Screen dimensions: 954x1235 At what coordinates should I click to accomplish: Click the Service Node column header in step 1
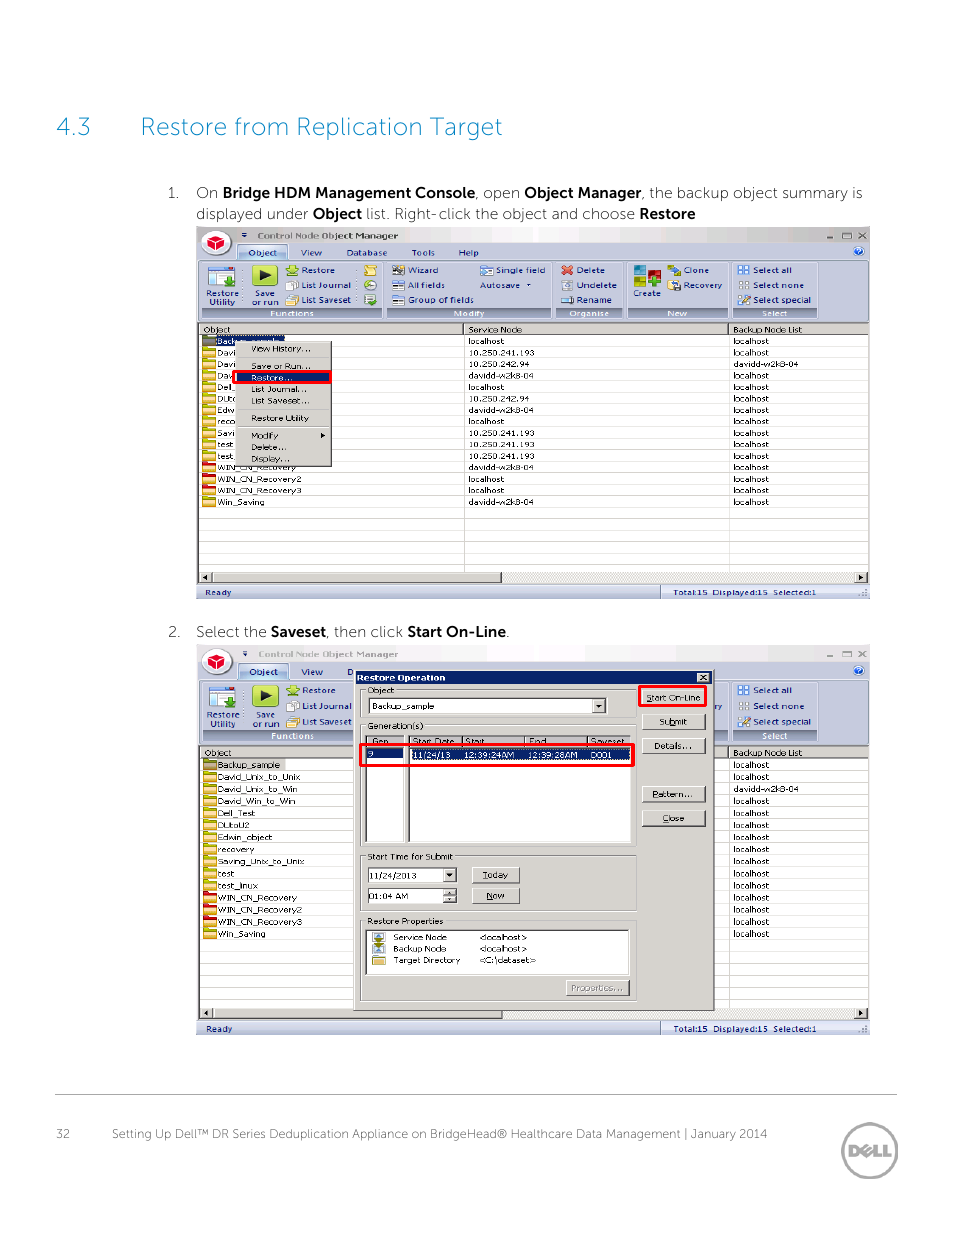click(x=596, y=329)
